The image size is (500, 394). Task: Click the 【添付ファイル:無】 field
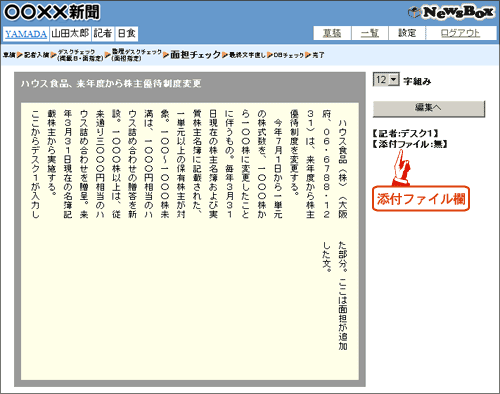(410, 144)
